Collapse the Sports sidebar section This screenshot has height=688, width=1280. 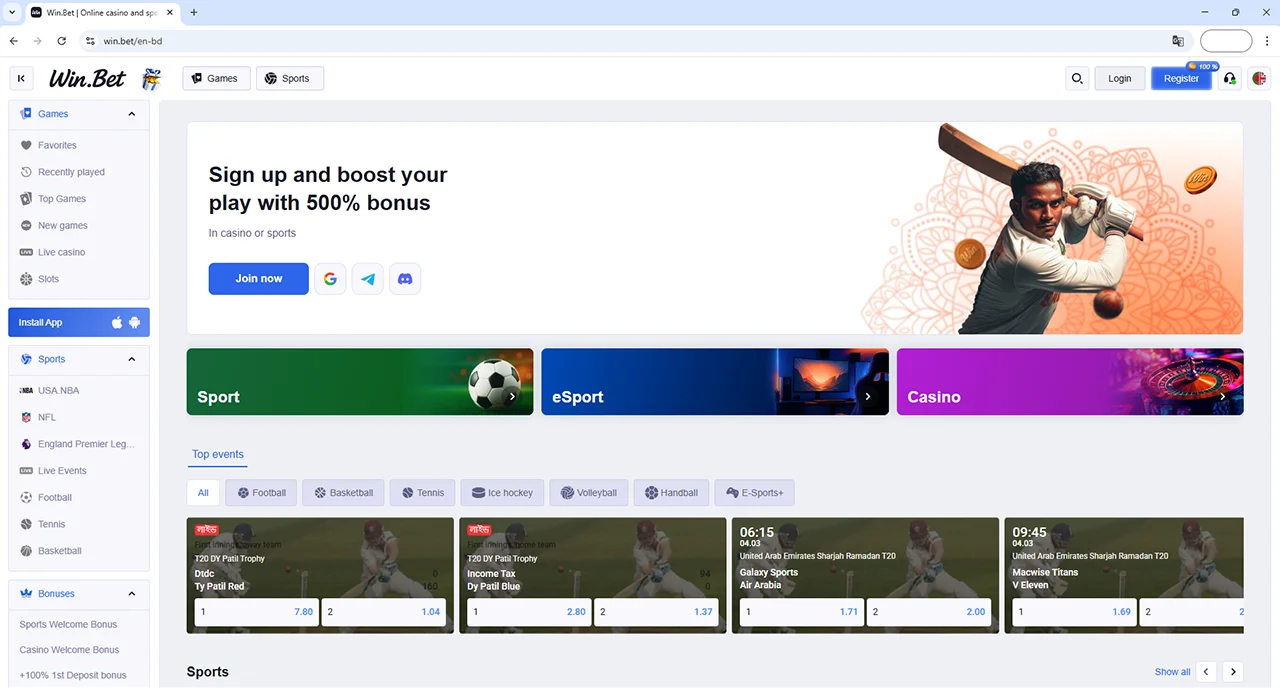point(132,359)
